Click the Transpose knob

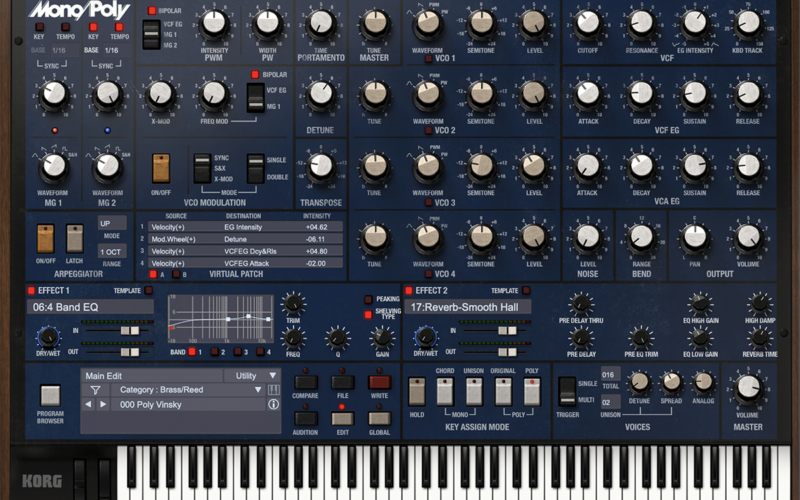point(321,166)
